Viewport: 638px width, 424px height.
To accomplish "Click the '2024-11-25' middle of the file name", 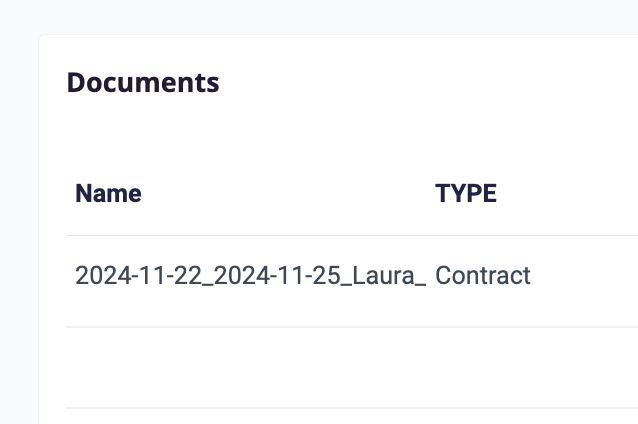I will tap(277, 275).
